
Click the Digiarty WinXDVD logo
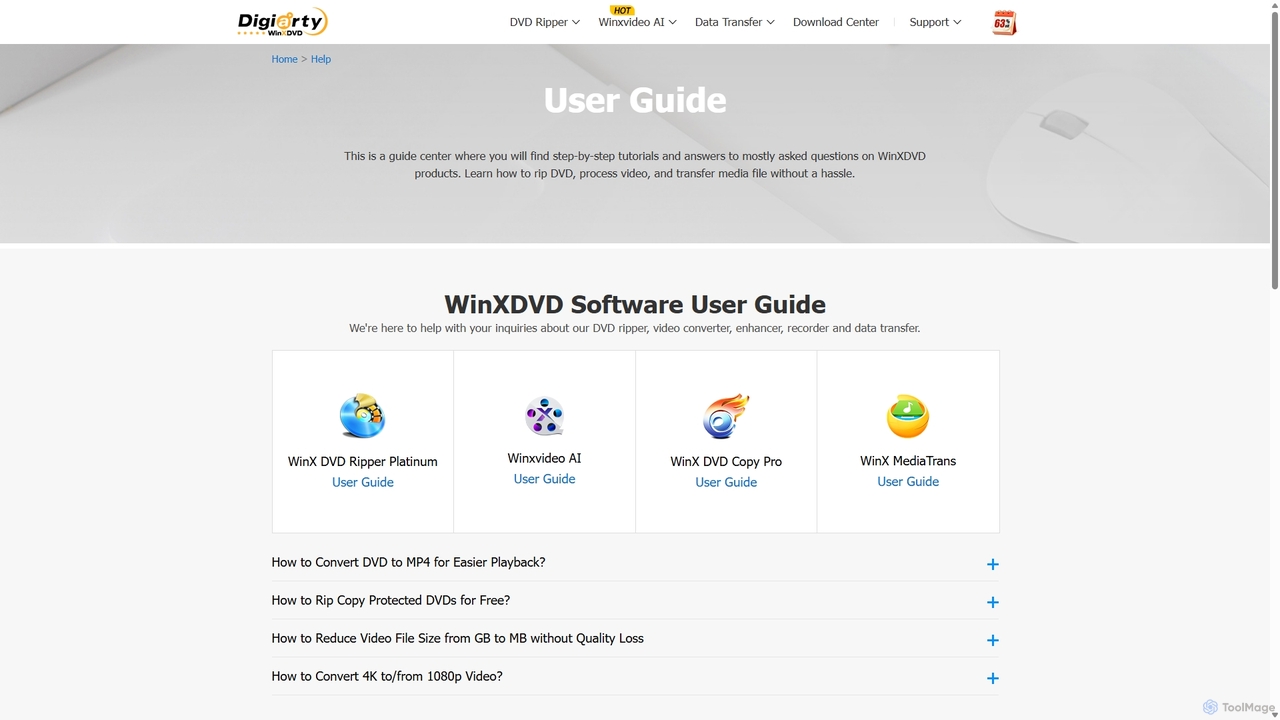point(282,22)
